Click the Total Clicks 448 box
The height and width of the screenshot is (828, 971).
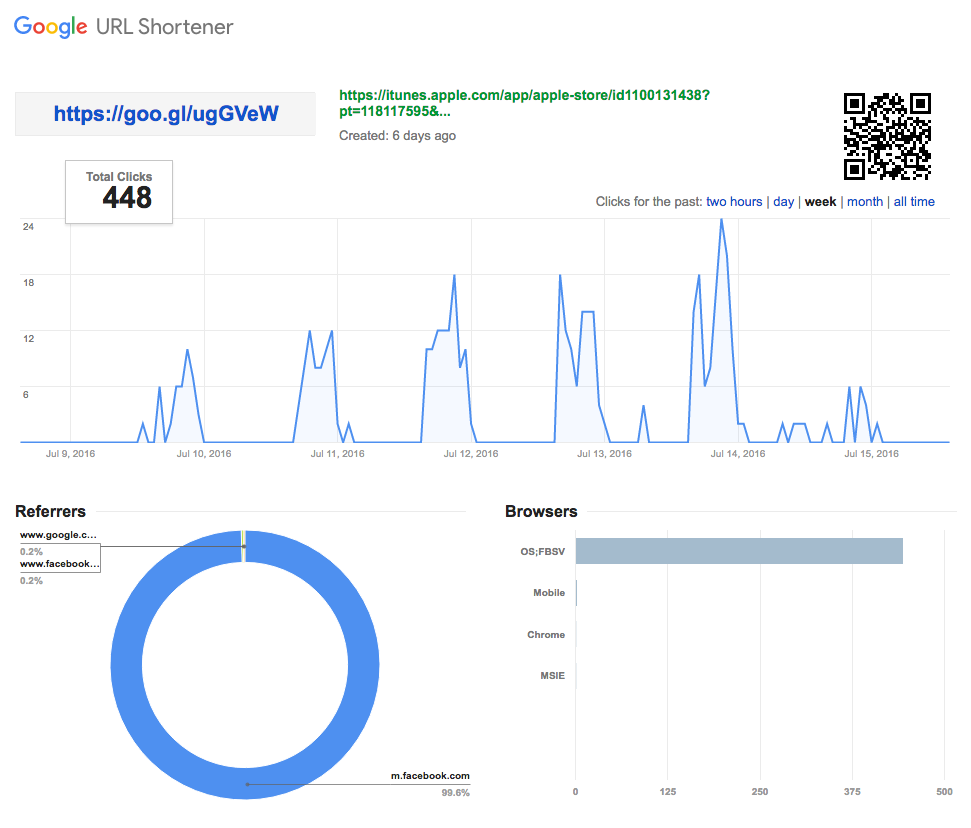pos(119,191)
